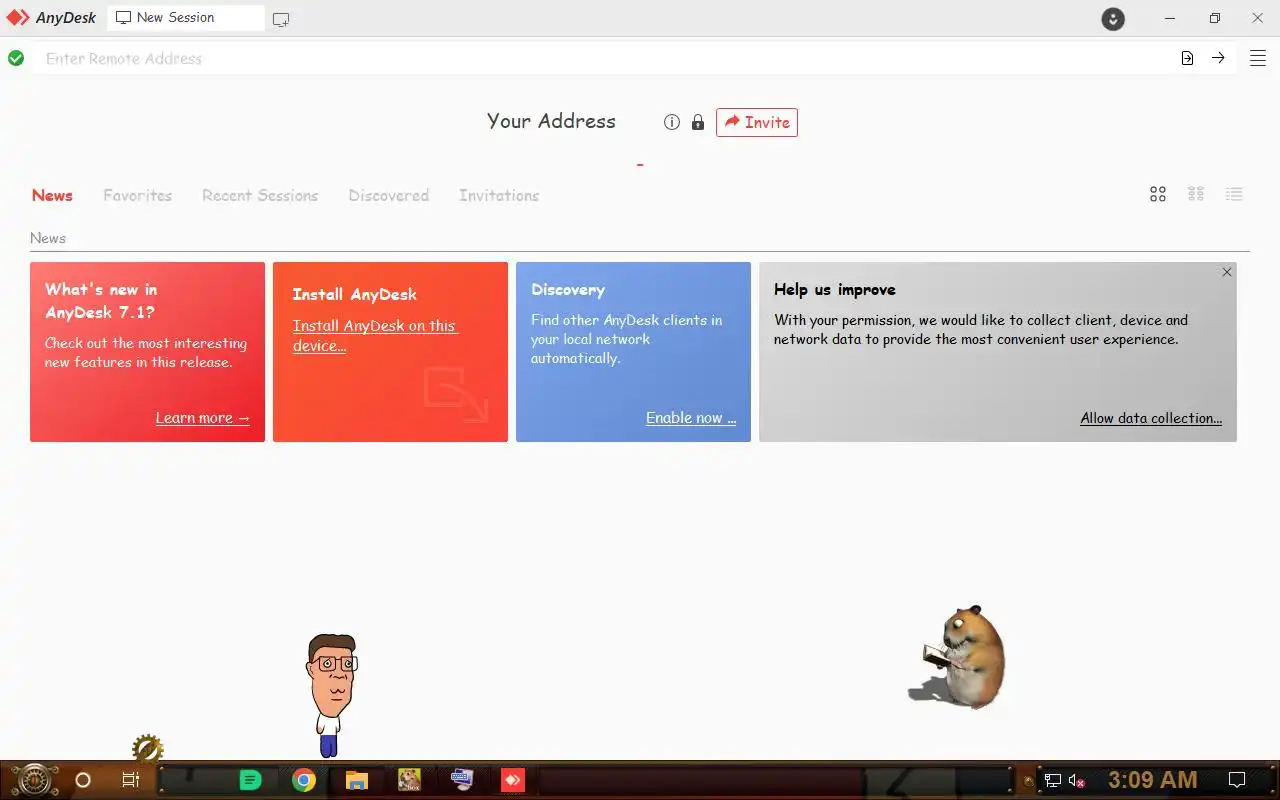
Task: Click the 3:09 AM clock
Action: (x=1152, y=780)
